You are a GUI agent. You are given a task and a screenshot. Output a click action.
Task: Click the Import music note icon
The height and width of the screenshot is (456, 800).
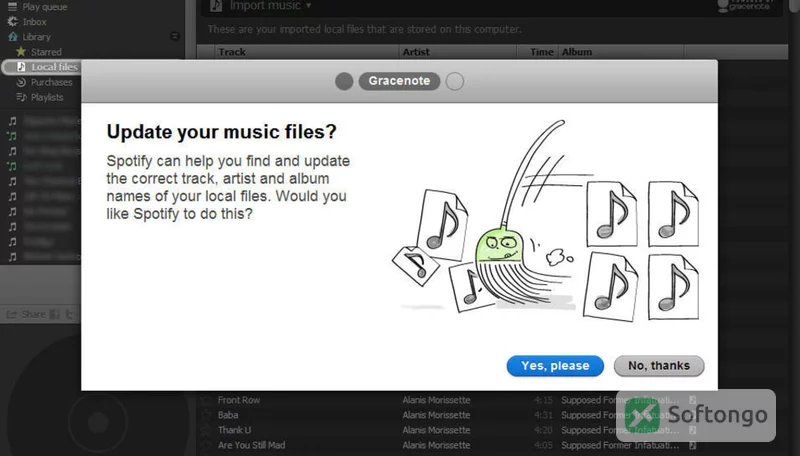pyautogui.click(x=216, y=6)
